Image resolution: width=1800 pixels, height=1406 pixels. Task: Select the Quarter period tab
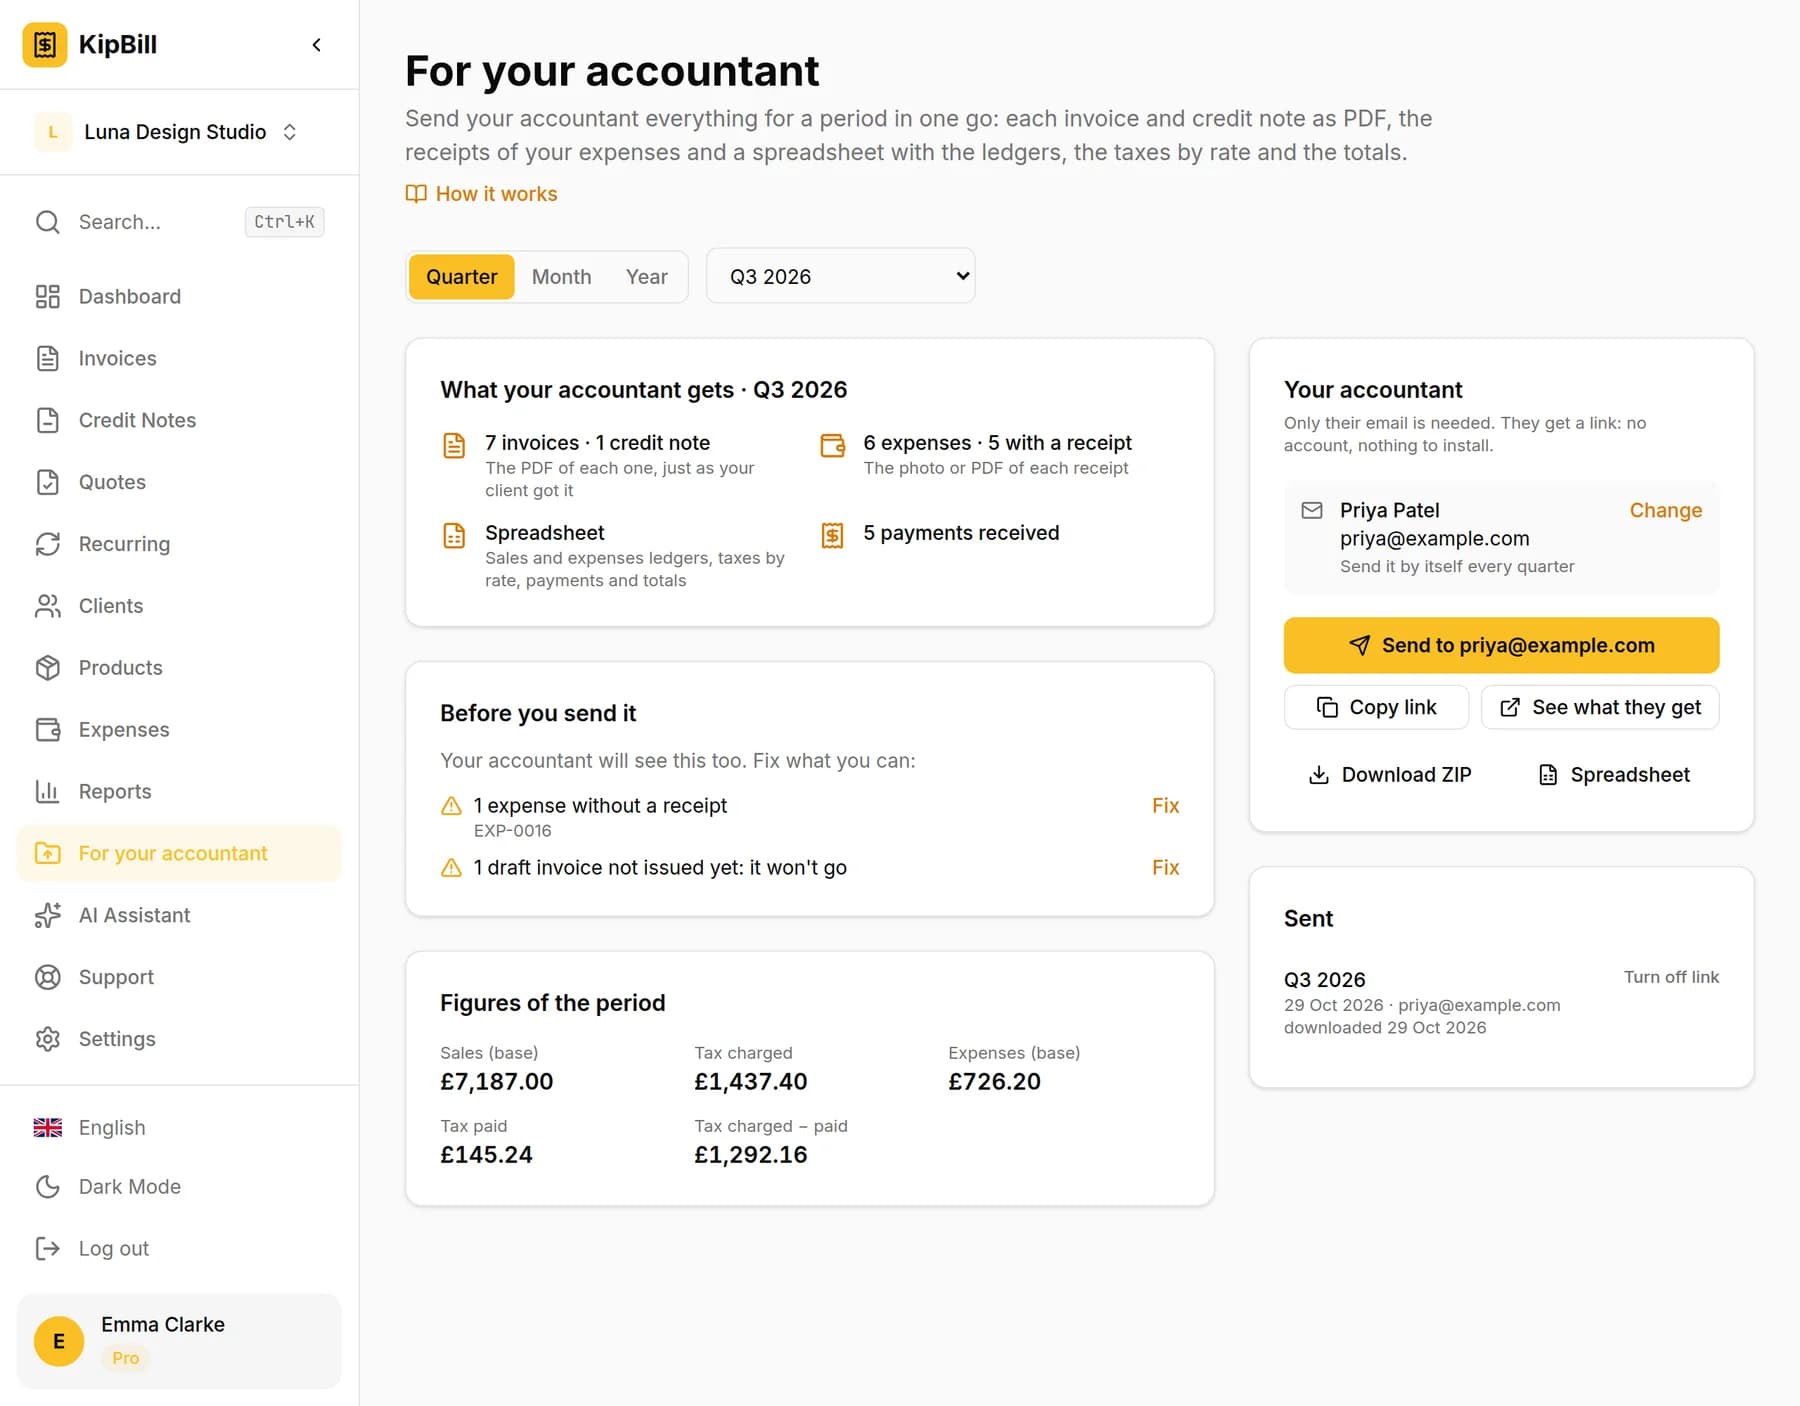pyautogui.click(x=462, y=277)
